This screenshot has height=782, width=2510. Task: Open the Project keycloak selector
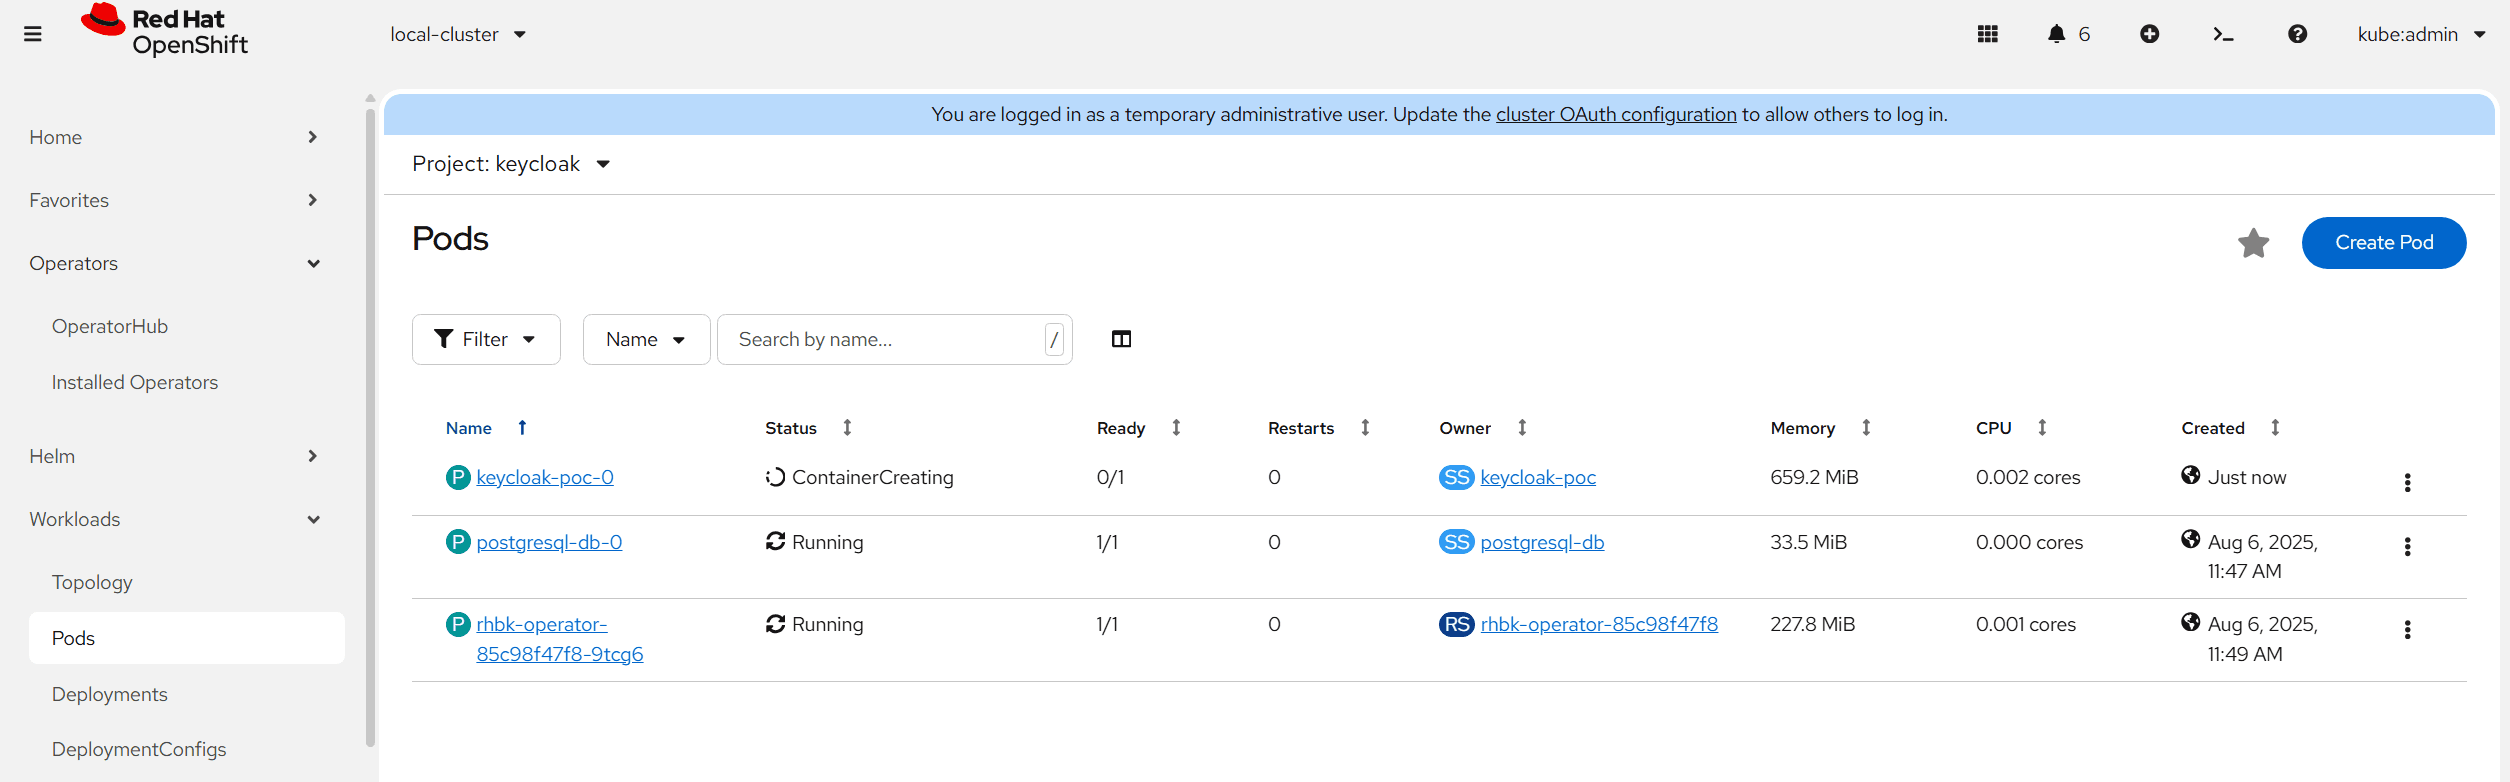pyautogui.click(x=511, y=164)
